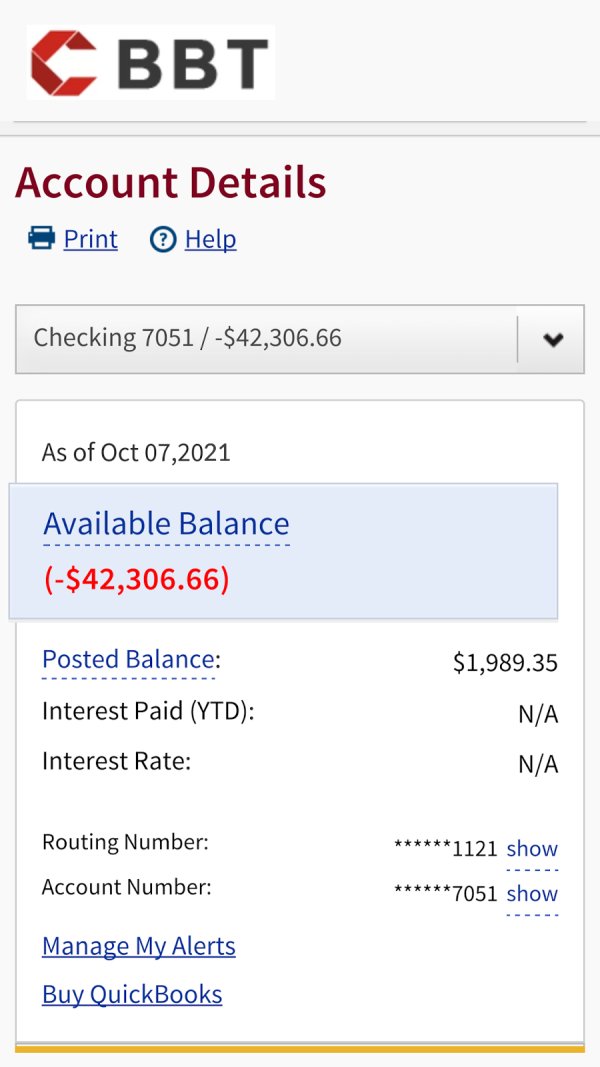The image size is (600, 1067).
Task: Show the full routing number
Action: click(x=532, y=848)
